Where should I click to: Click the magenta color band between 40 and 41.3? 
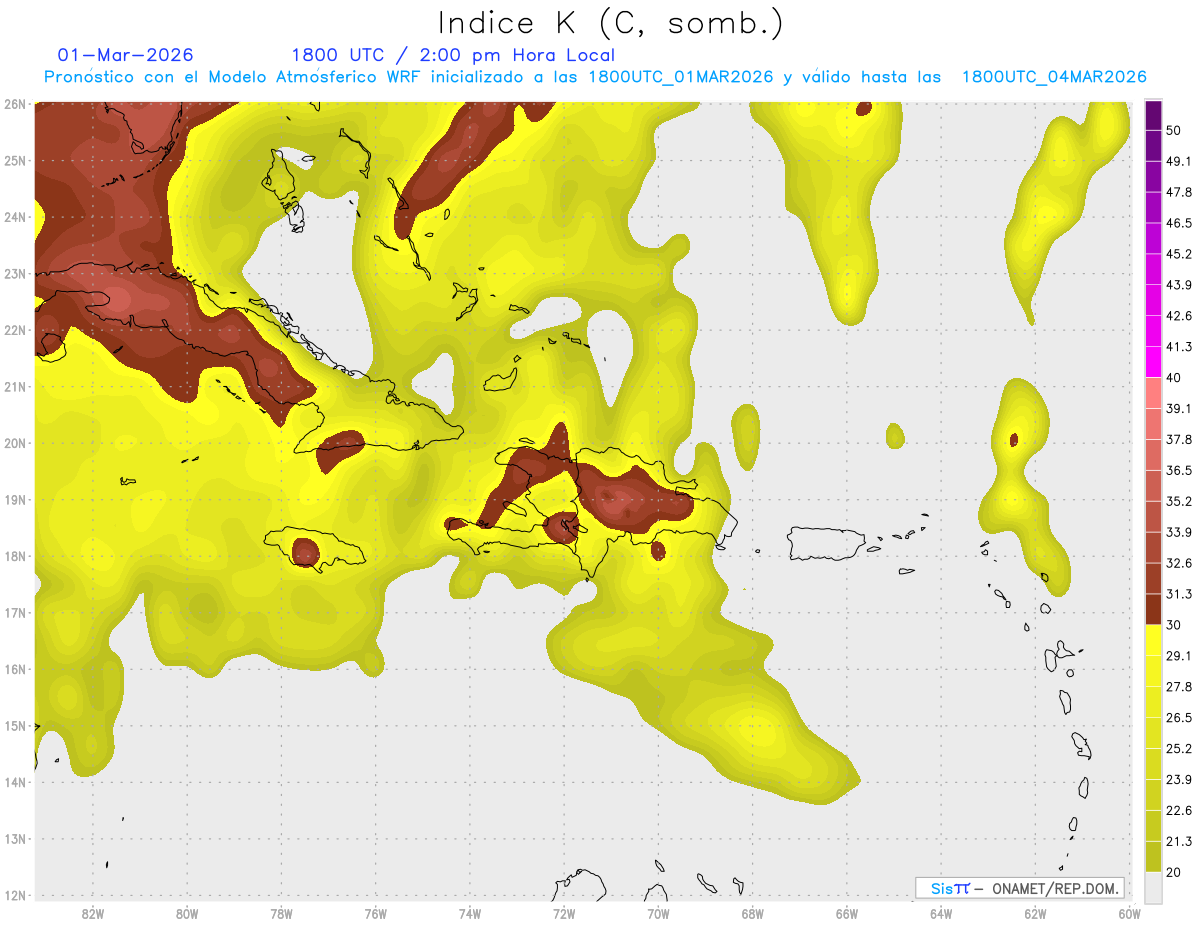click(1153, 362)
